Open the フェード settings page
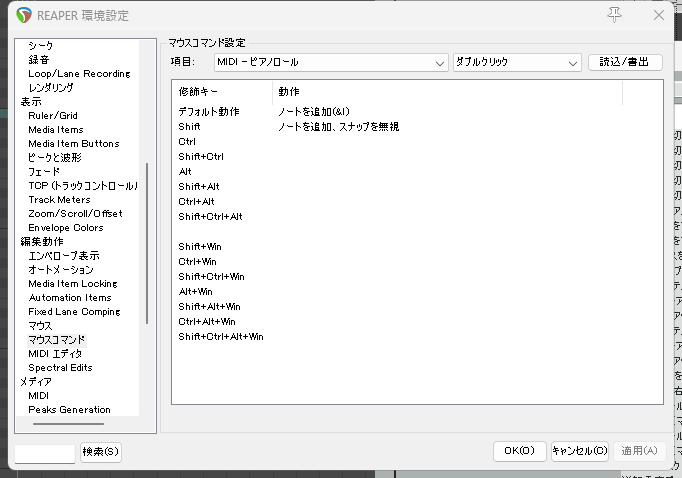 coord(44,172)
